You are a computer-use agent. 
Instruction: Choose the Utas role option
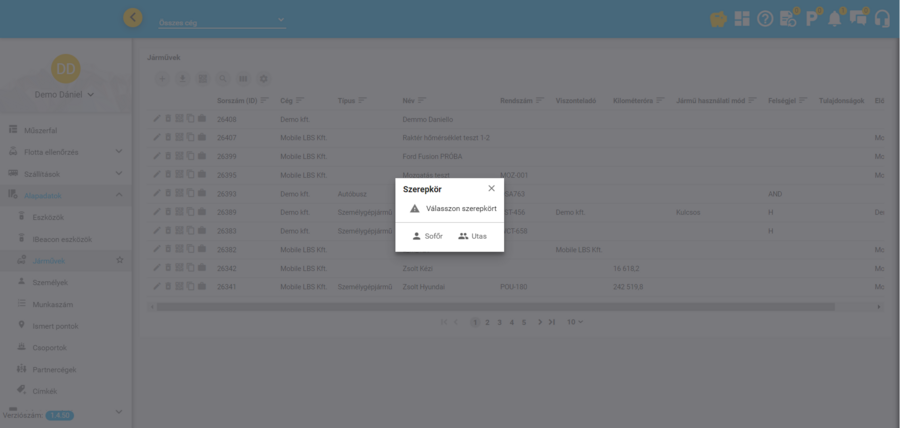coord(472,236)
